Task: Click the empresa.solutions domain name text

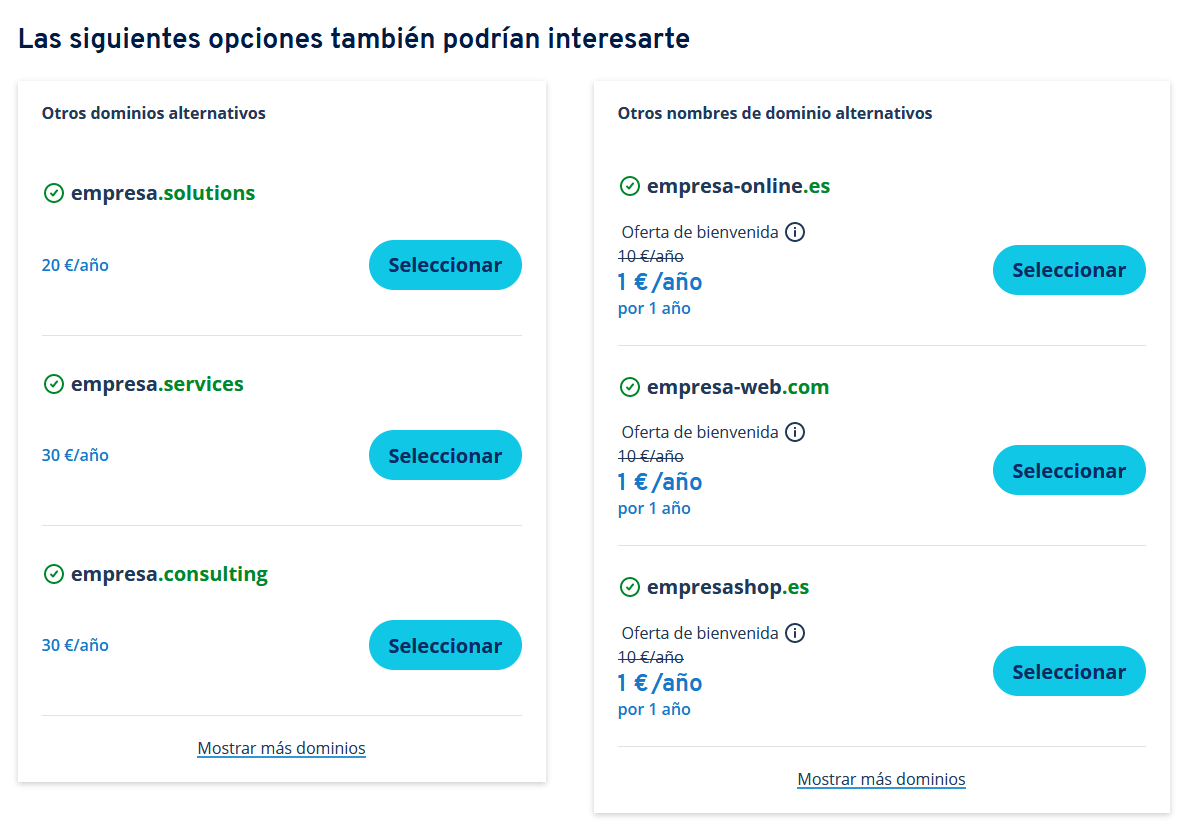Action: click(163, 193)
